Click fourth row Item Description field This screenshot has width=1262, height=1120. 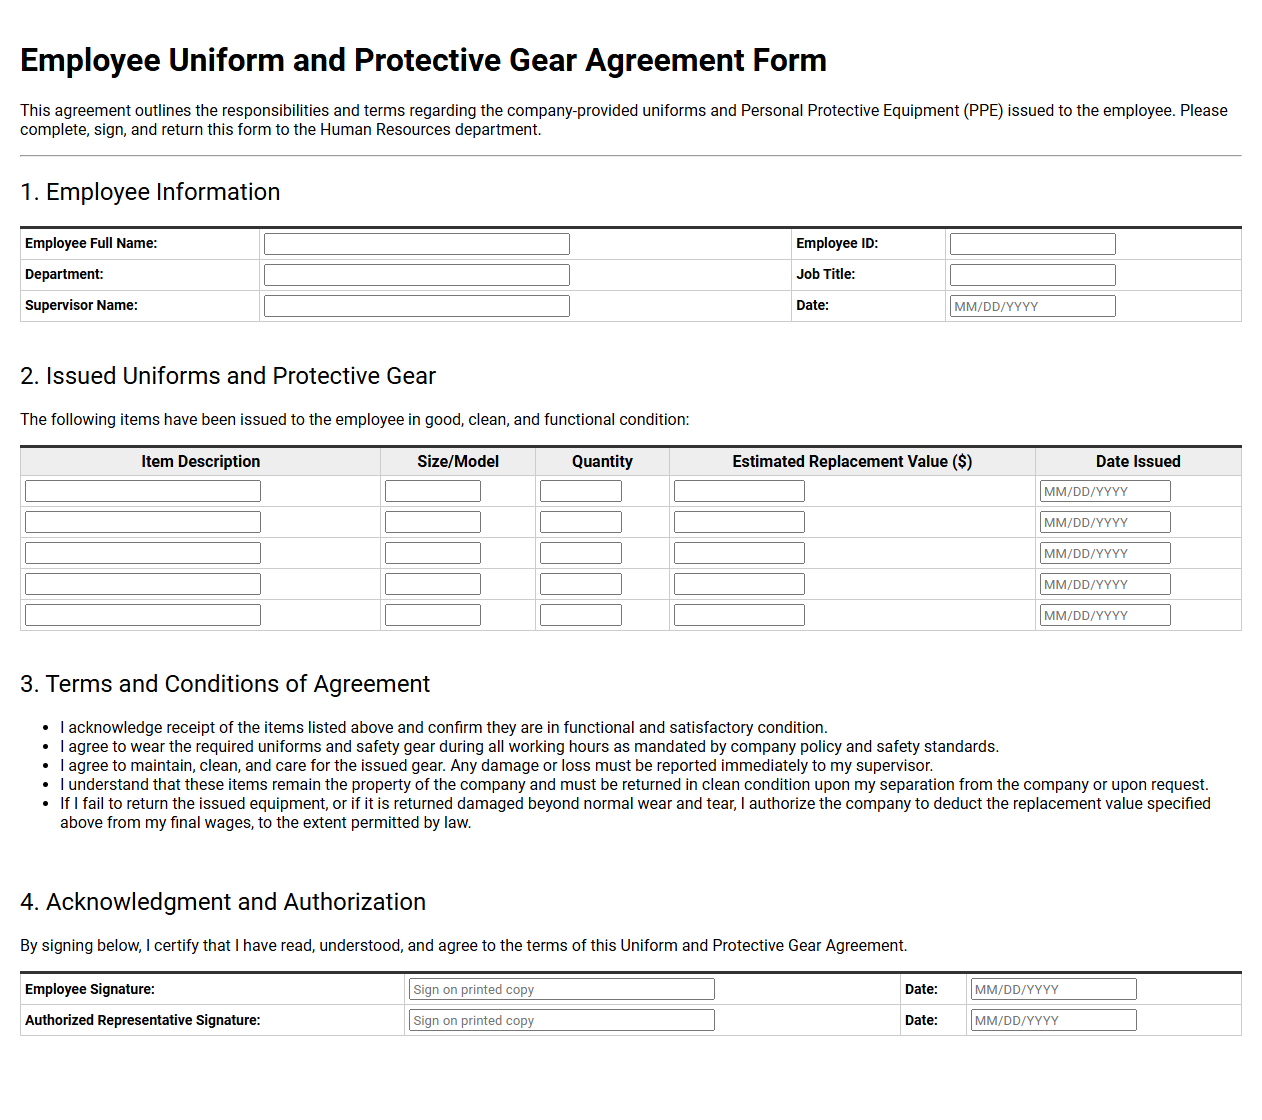click(x=143, y=584)
